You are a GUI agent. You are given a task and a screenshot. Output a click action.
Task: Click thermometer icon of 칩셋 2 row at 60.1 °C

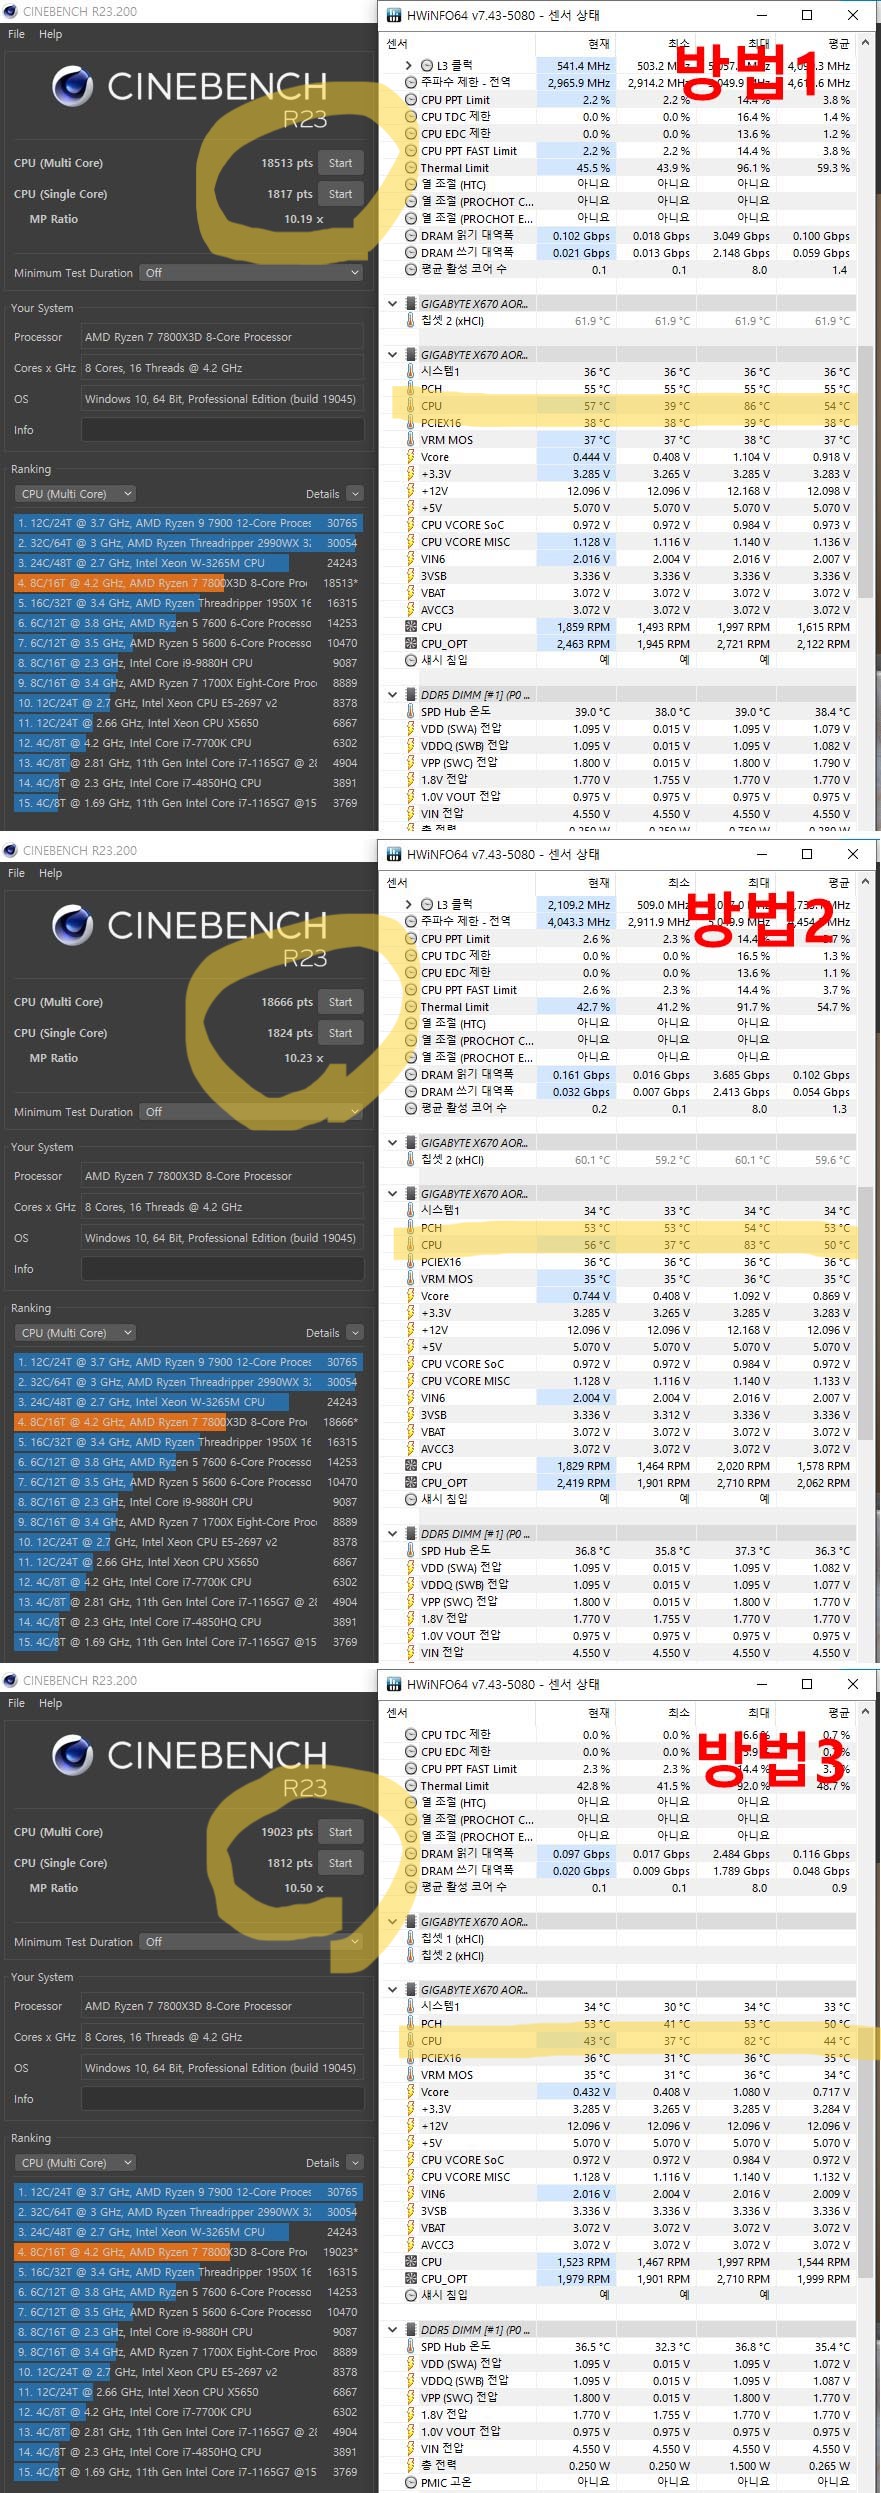click(410, 1160)
